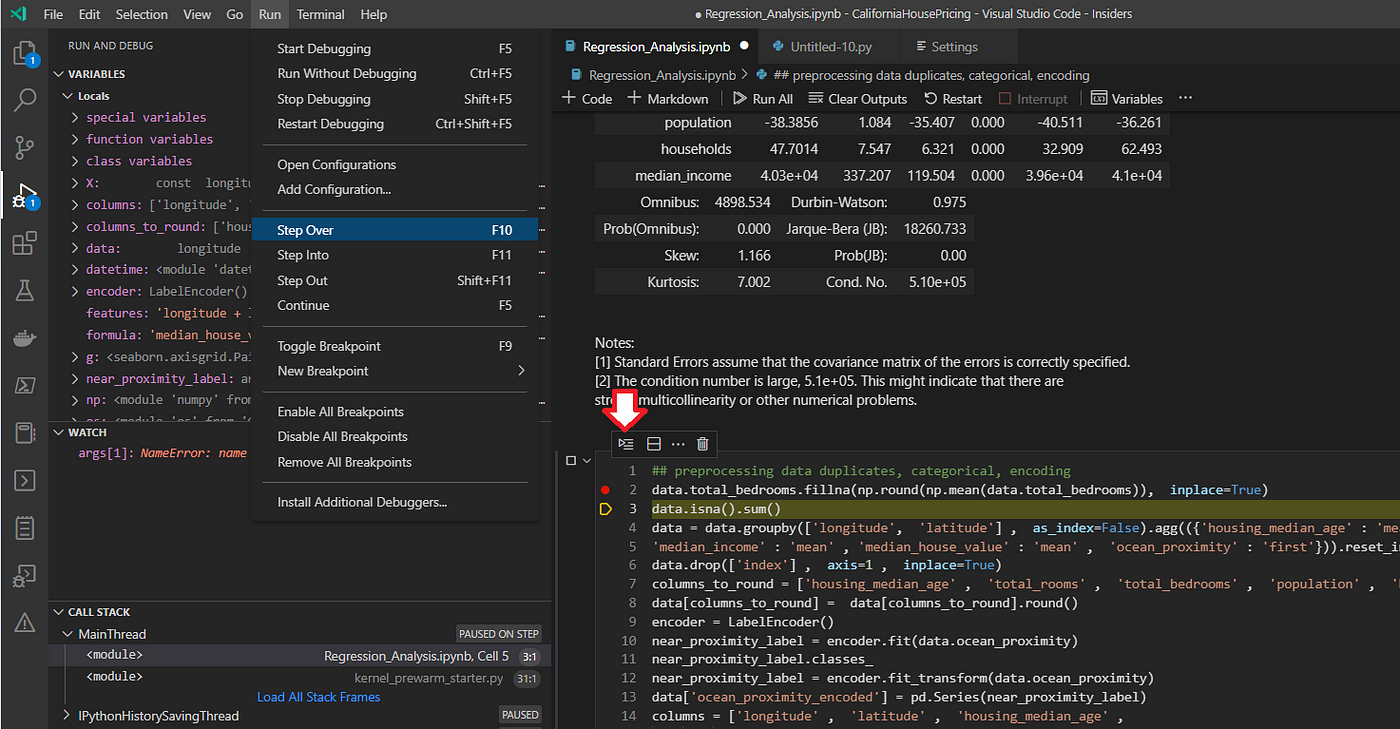
Task: Choose Install Additional Debuggers entry
Action: (x=395, y=502)
